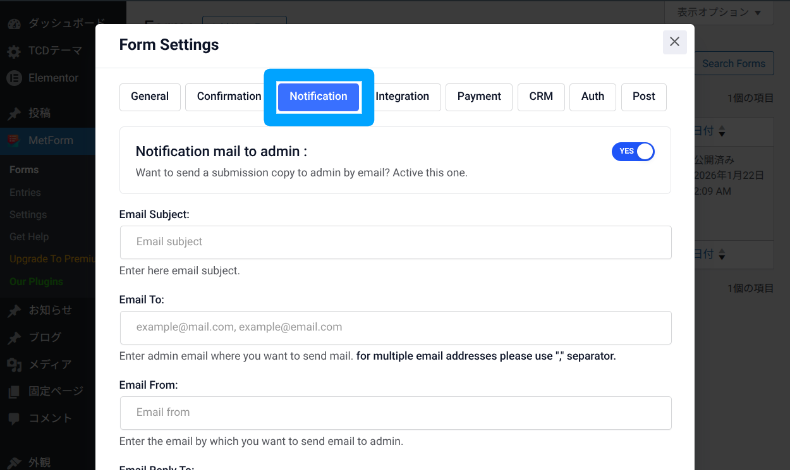Click the 固定ページ pages icon in sidebar
This screenshot has height=470, width=790.
click(x=14, y=392)
